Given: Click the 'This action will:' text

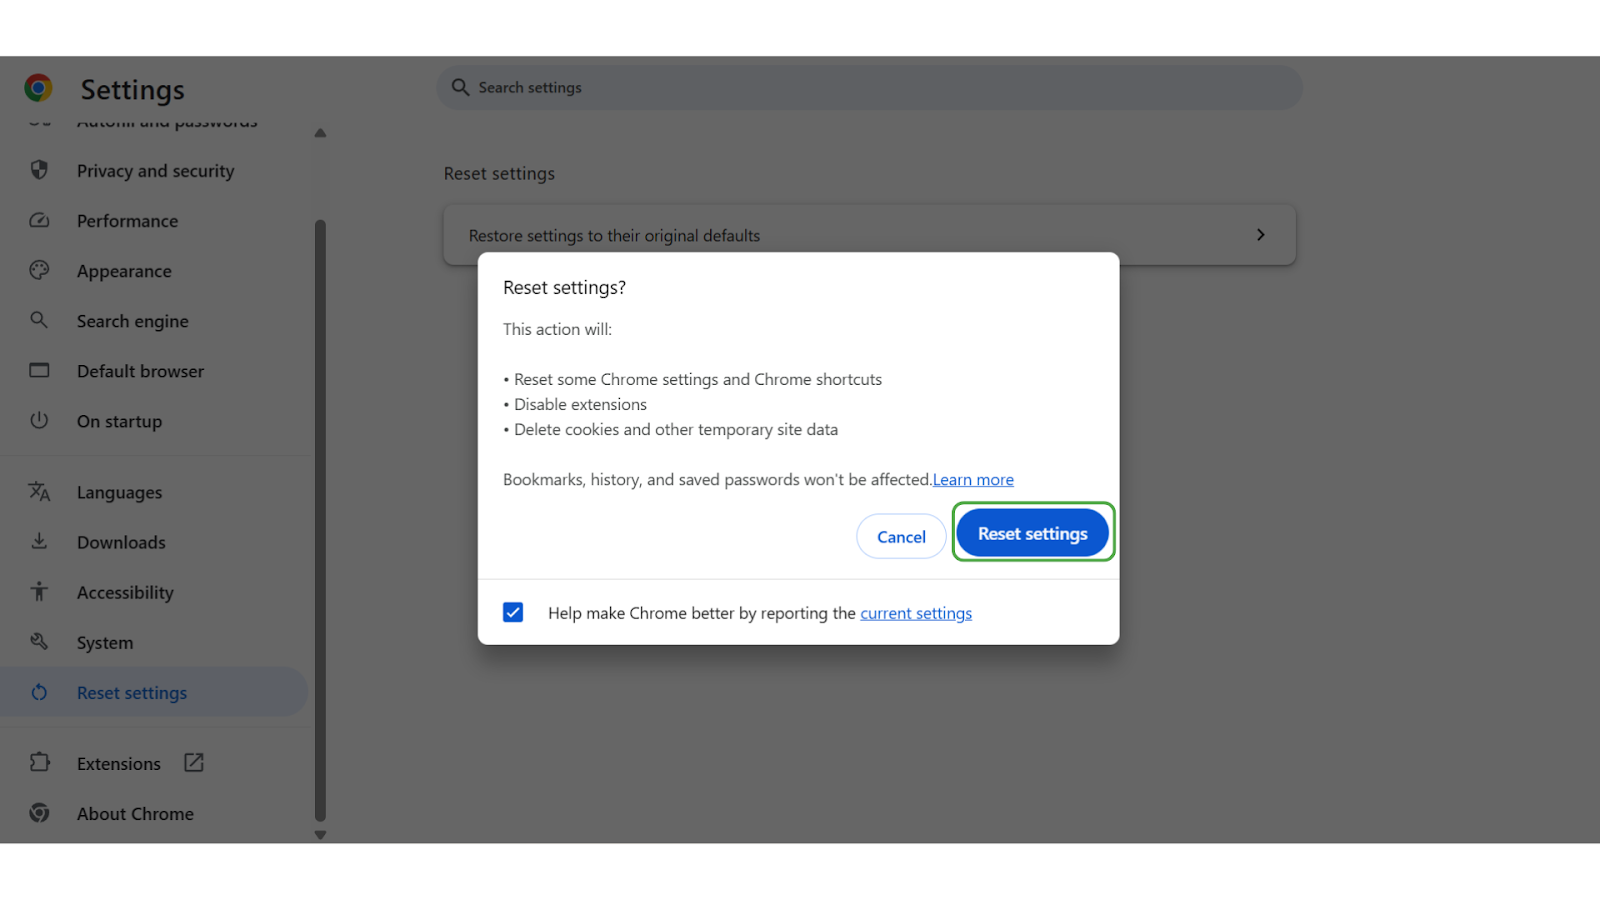Looking at the screenshot, I should tap(557, 329).
